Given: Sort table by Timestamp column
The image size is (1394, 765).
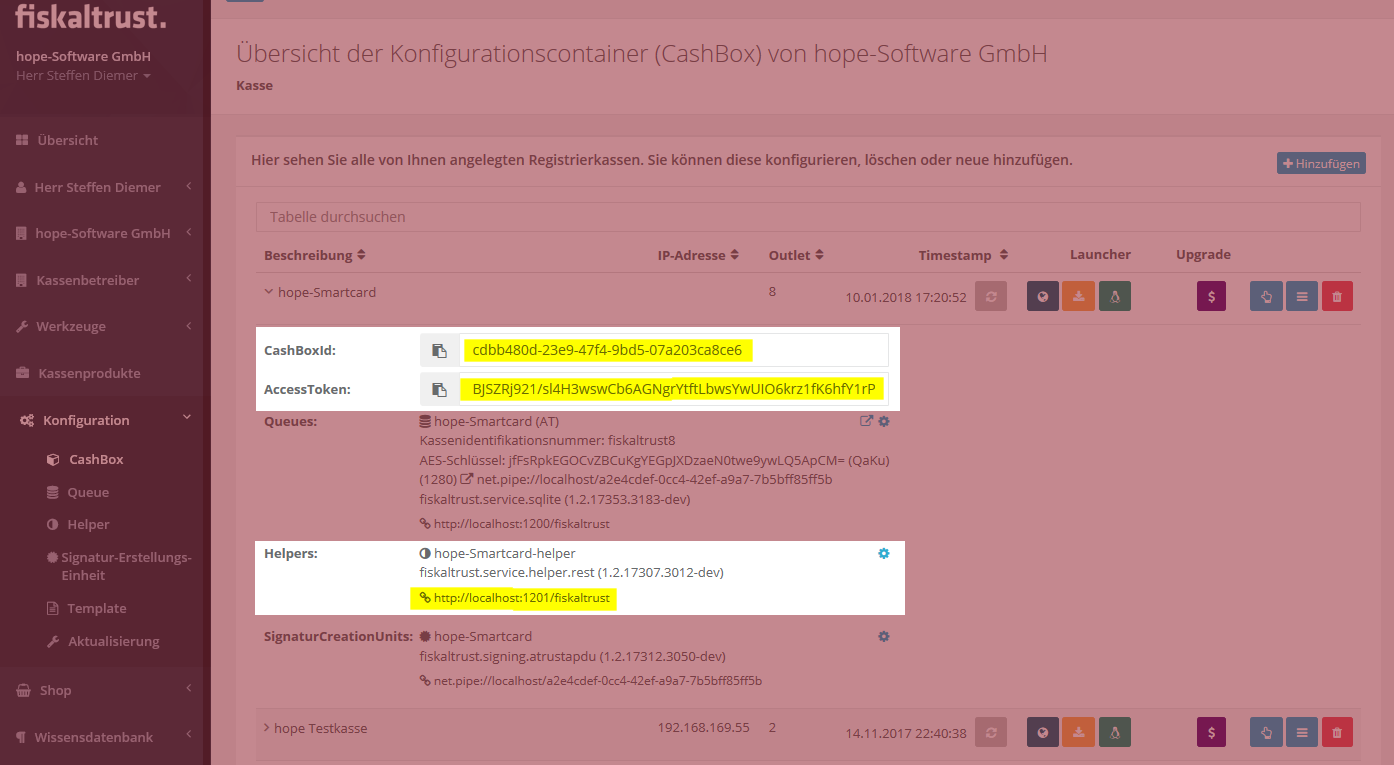Looking at the screenshot, I should pos(964,255).
